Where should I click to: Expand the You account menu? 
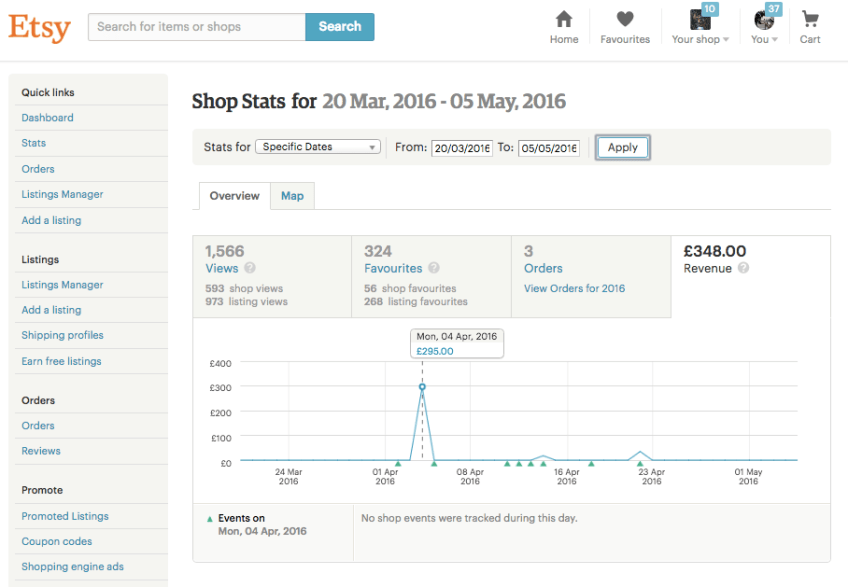[x=765, y=27]
